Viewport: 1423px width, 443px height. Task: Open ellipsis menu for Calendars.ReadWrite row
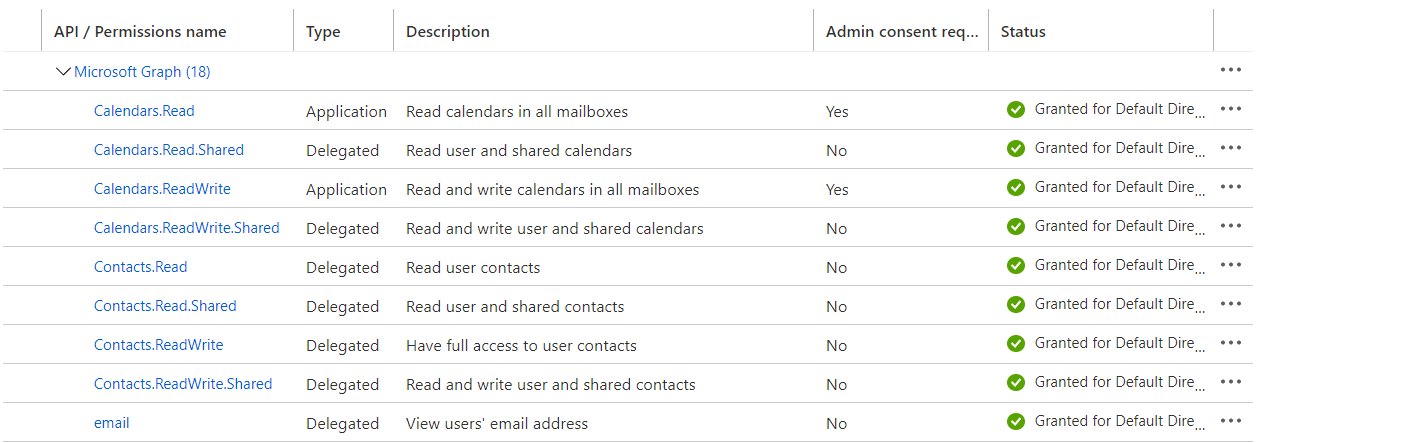coord(1231,187)
